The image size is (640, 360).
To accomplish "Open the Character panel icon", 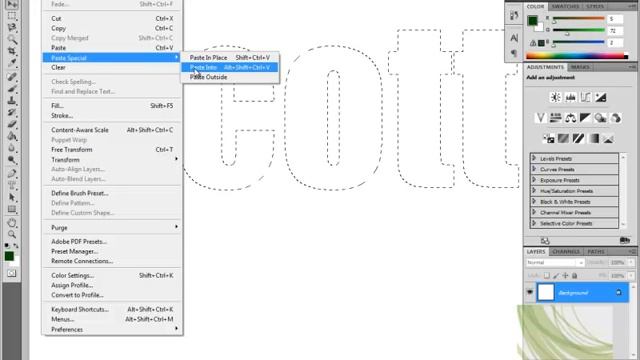I will tap(514, 38).
